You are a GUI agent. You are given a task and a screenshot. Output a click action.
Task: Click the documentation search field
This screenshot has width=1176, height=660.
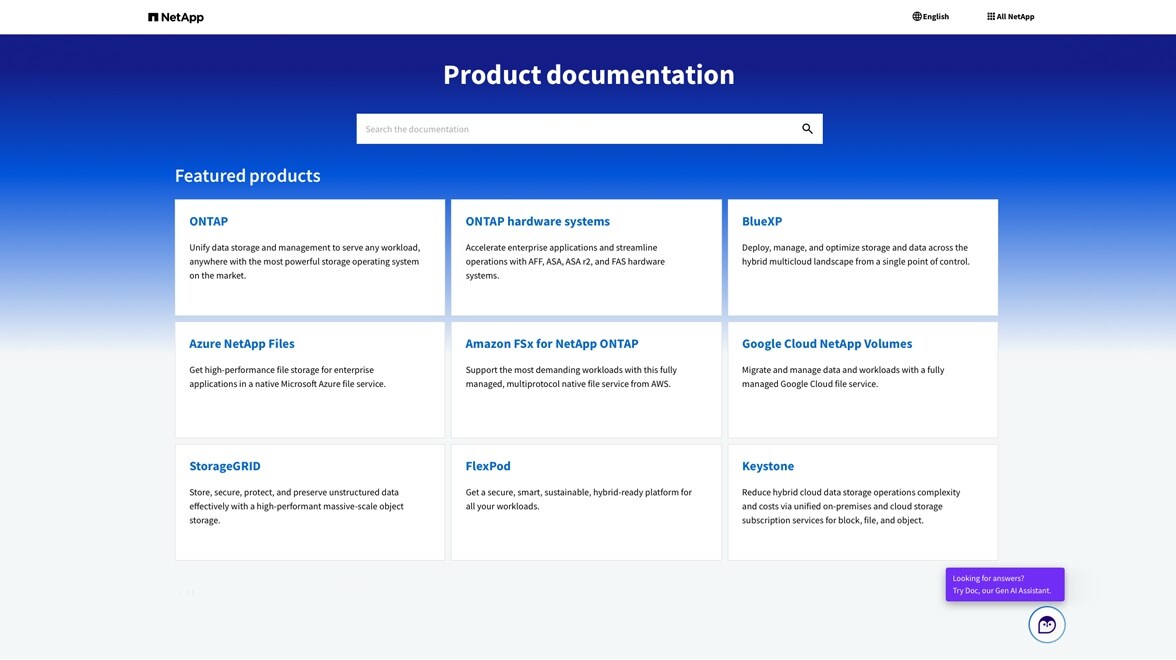coord(560,128)
